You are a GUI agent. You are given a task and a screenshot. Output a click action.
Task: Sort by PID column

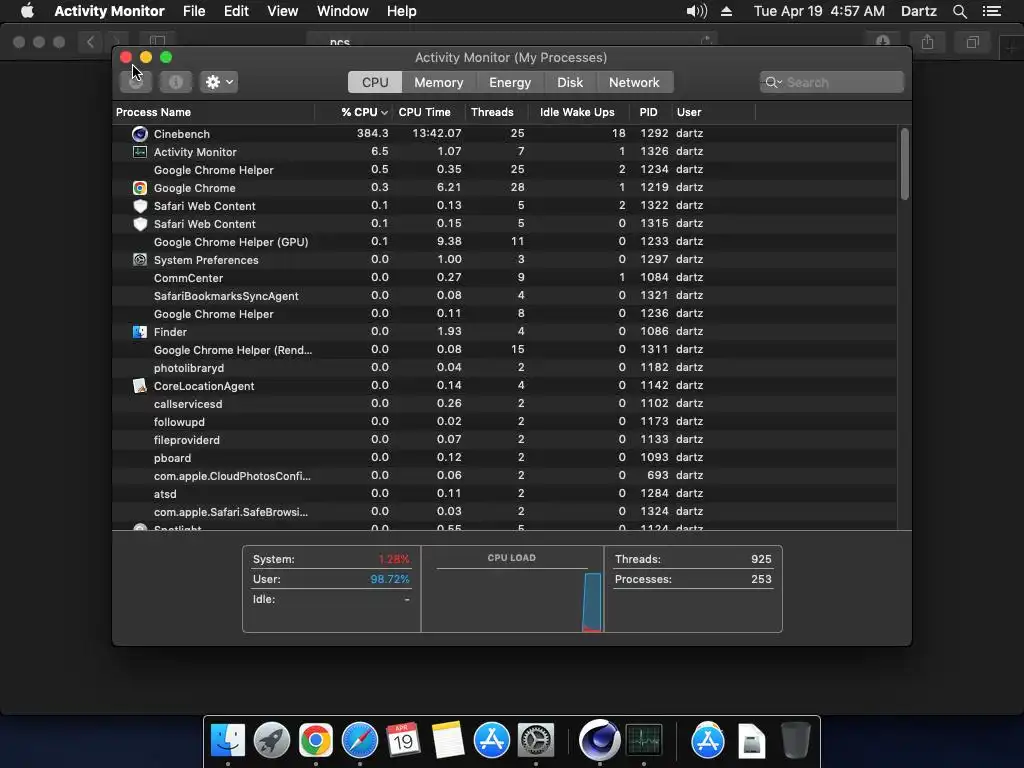pyautogui.click(x=648, y=112)
